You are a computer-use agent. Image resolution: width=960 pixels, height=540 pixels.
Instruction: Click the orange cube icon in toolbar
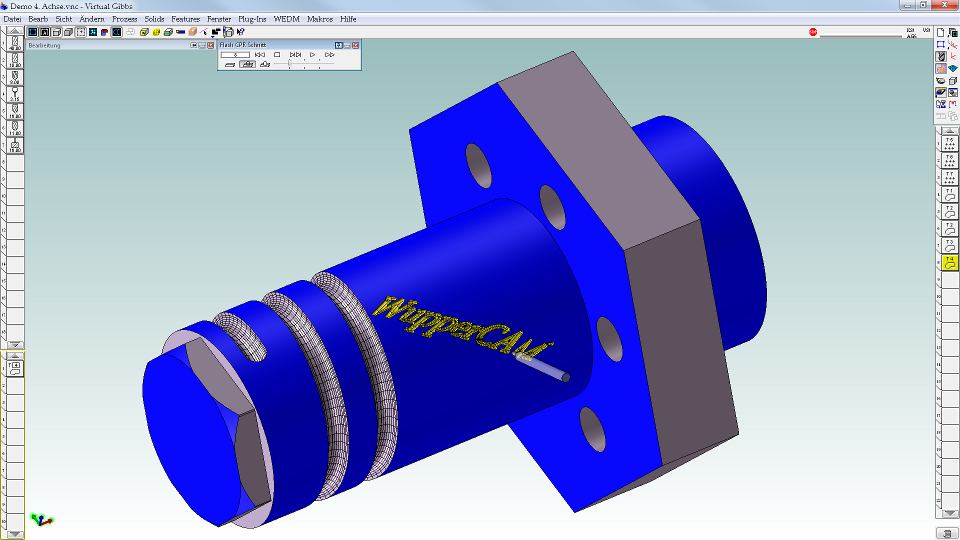tap(192, 32)
